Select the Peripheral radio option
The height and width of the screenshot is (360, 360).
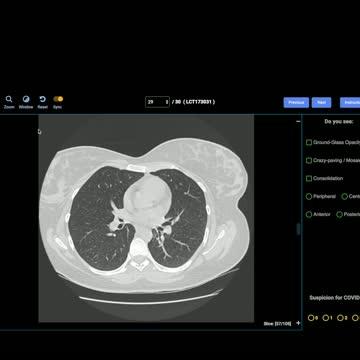[x=309, y=196]
